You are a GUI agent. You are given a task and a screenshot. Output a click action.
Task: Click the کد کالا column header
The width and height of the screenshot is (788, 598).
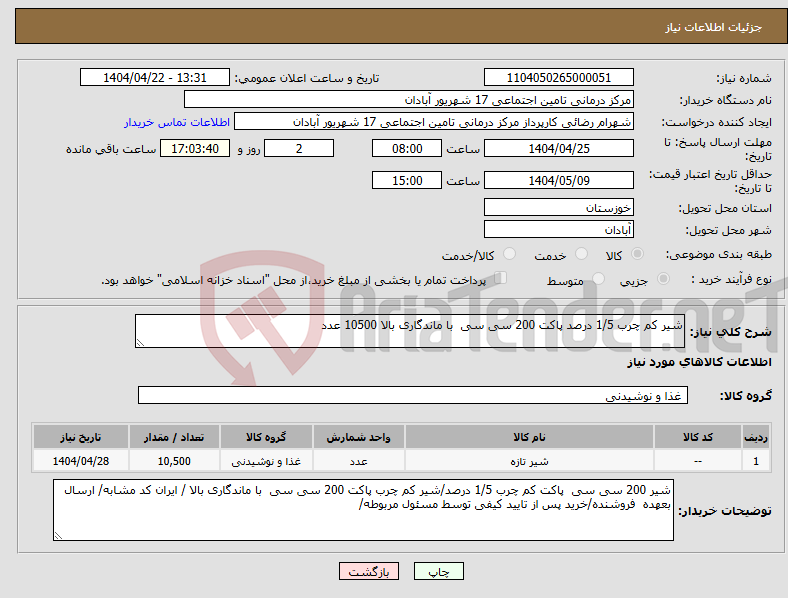tap(698, 437)
